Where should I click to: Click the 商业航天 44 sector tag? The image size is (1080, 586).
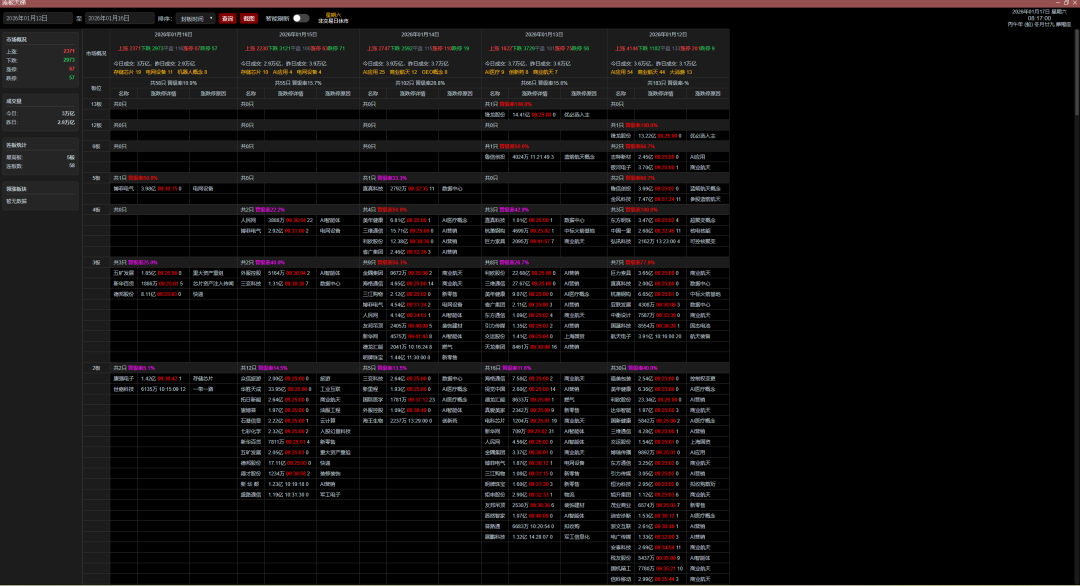pyautogui.click(x=650, y=72)
